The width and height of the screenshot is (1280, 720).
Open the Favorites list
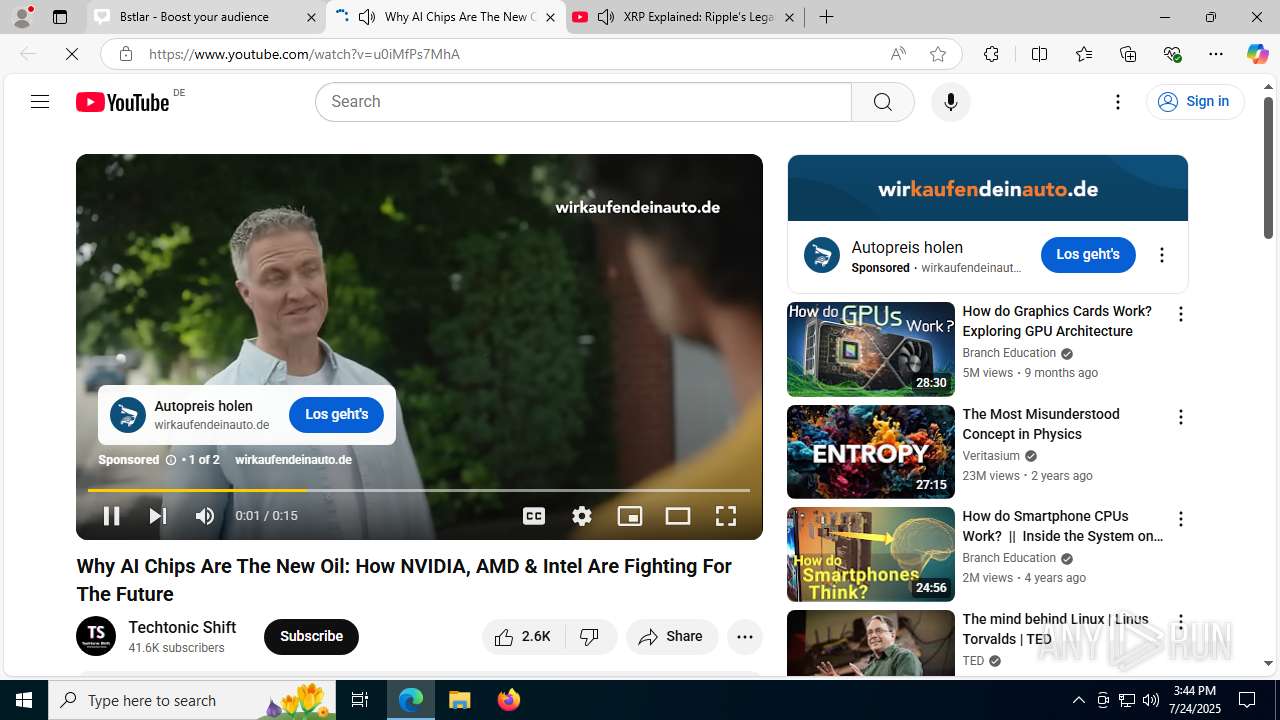[1084, 54]
